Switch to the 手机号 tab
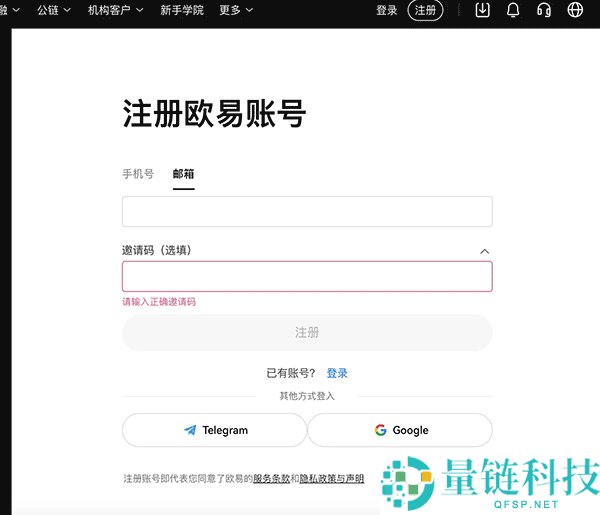Image resolution: width=600 pixels, height=515 pixels. [x=138, y=174]
